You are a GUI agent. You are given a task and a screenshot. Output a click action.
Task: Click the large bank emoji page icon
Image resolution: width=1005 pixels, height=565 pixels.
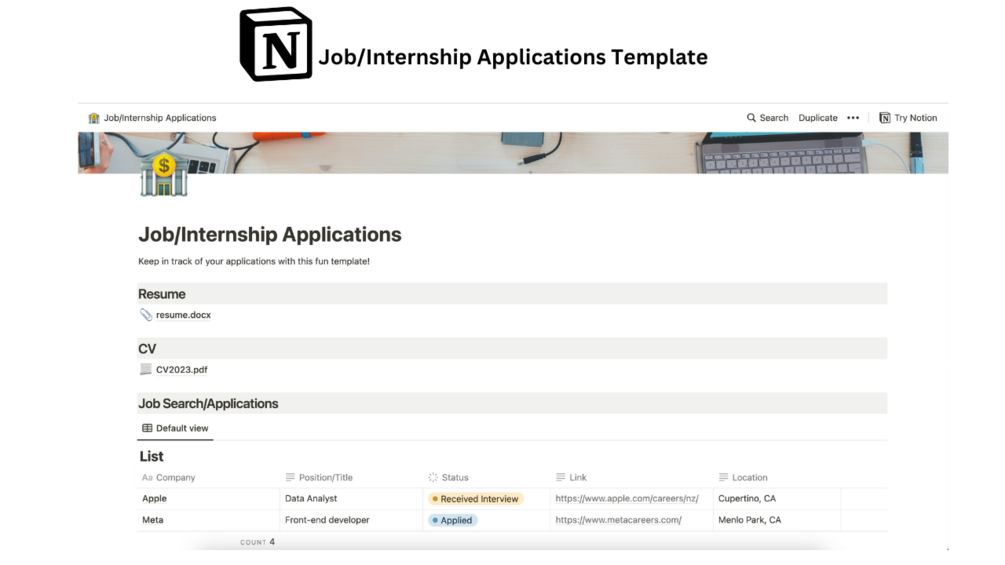(164, 175)
